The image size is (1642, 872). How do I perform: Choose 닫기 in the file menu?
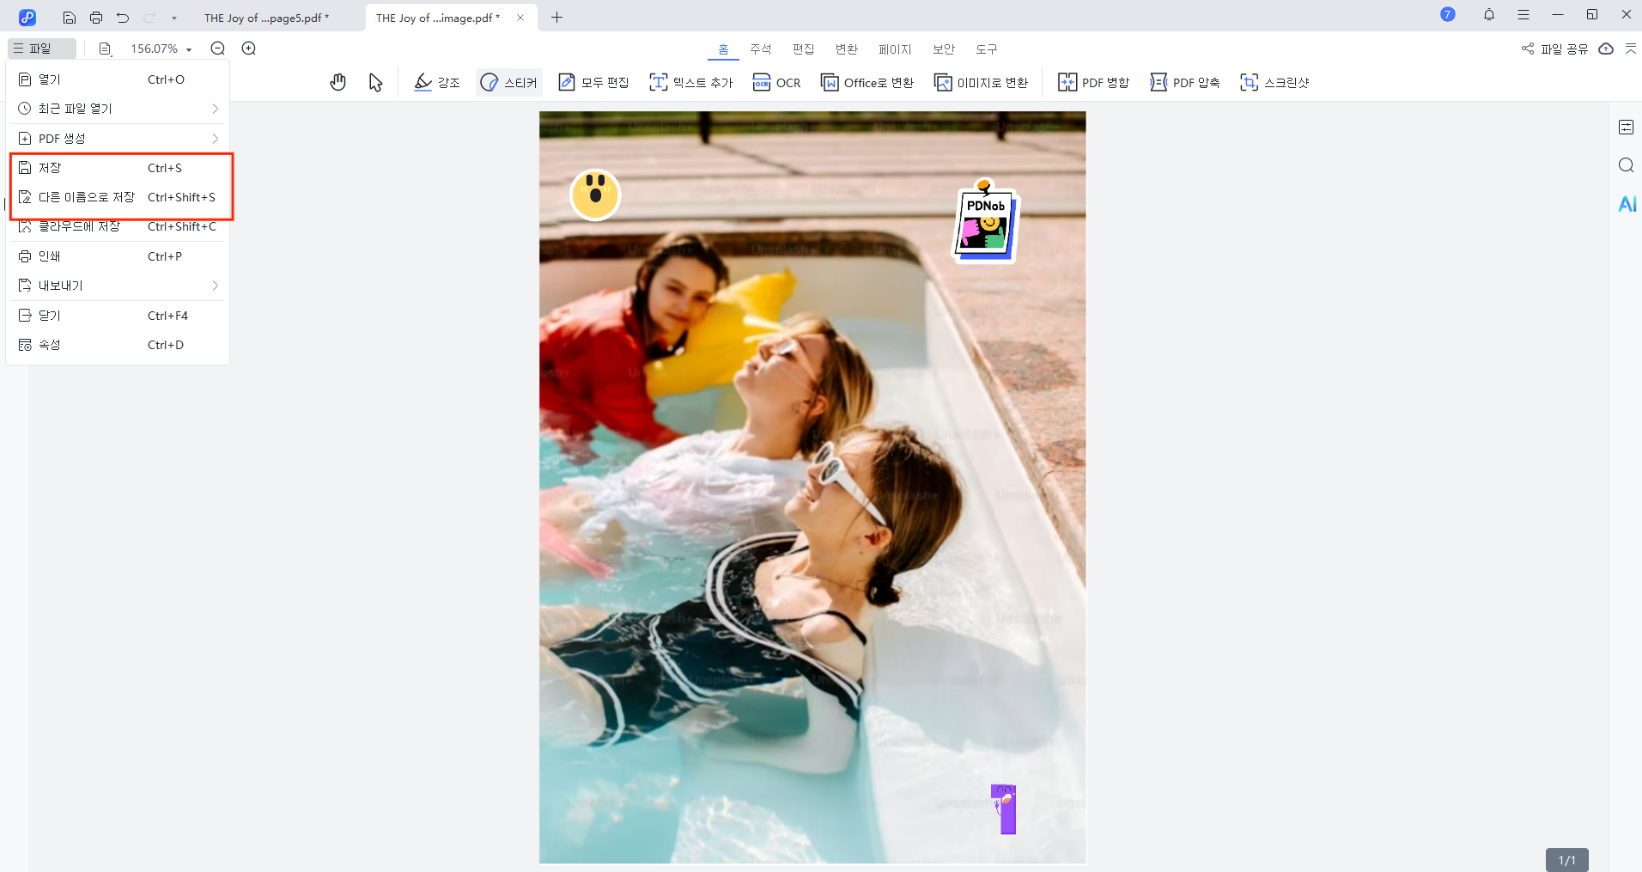(118, 315)
